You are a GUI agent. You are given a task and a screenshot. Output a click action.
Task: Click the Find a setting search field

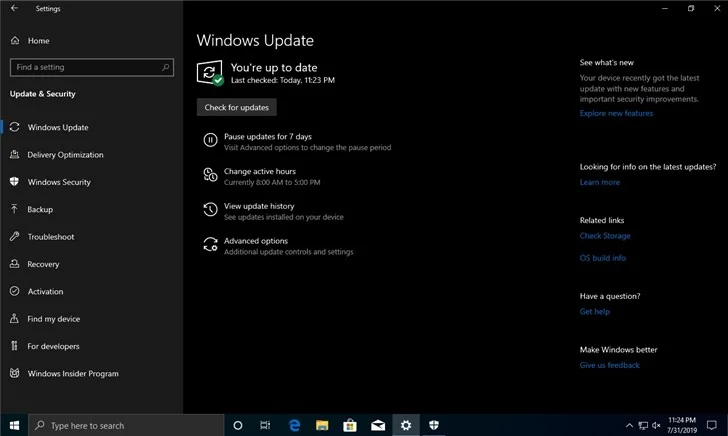(x=92, y=67)
